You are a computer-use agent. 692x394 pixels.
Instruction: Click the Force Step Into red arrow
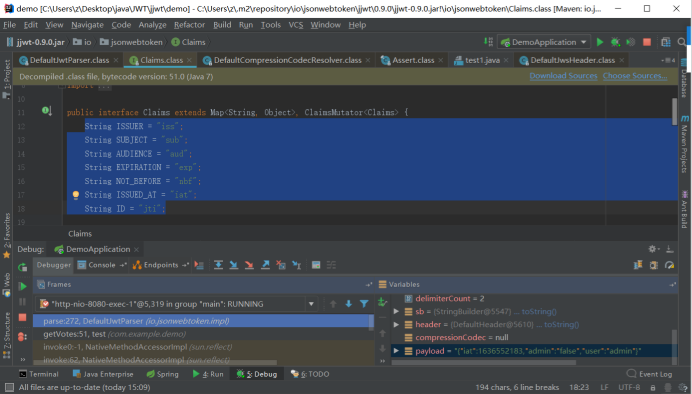coord(249,265)
